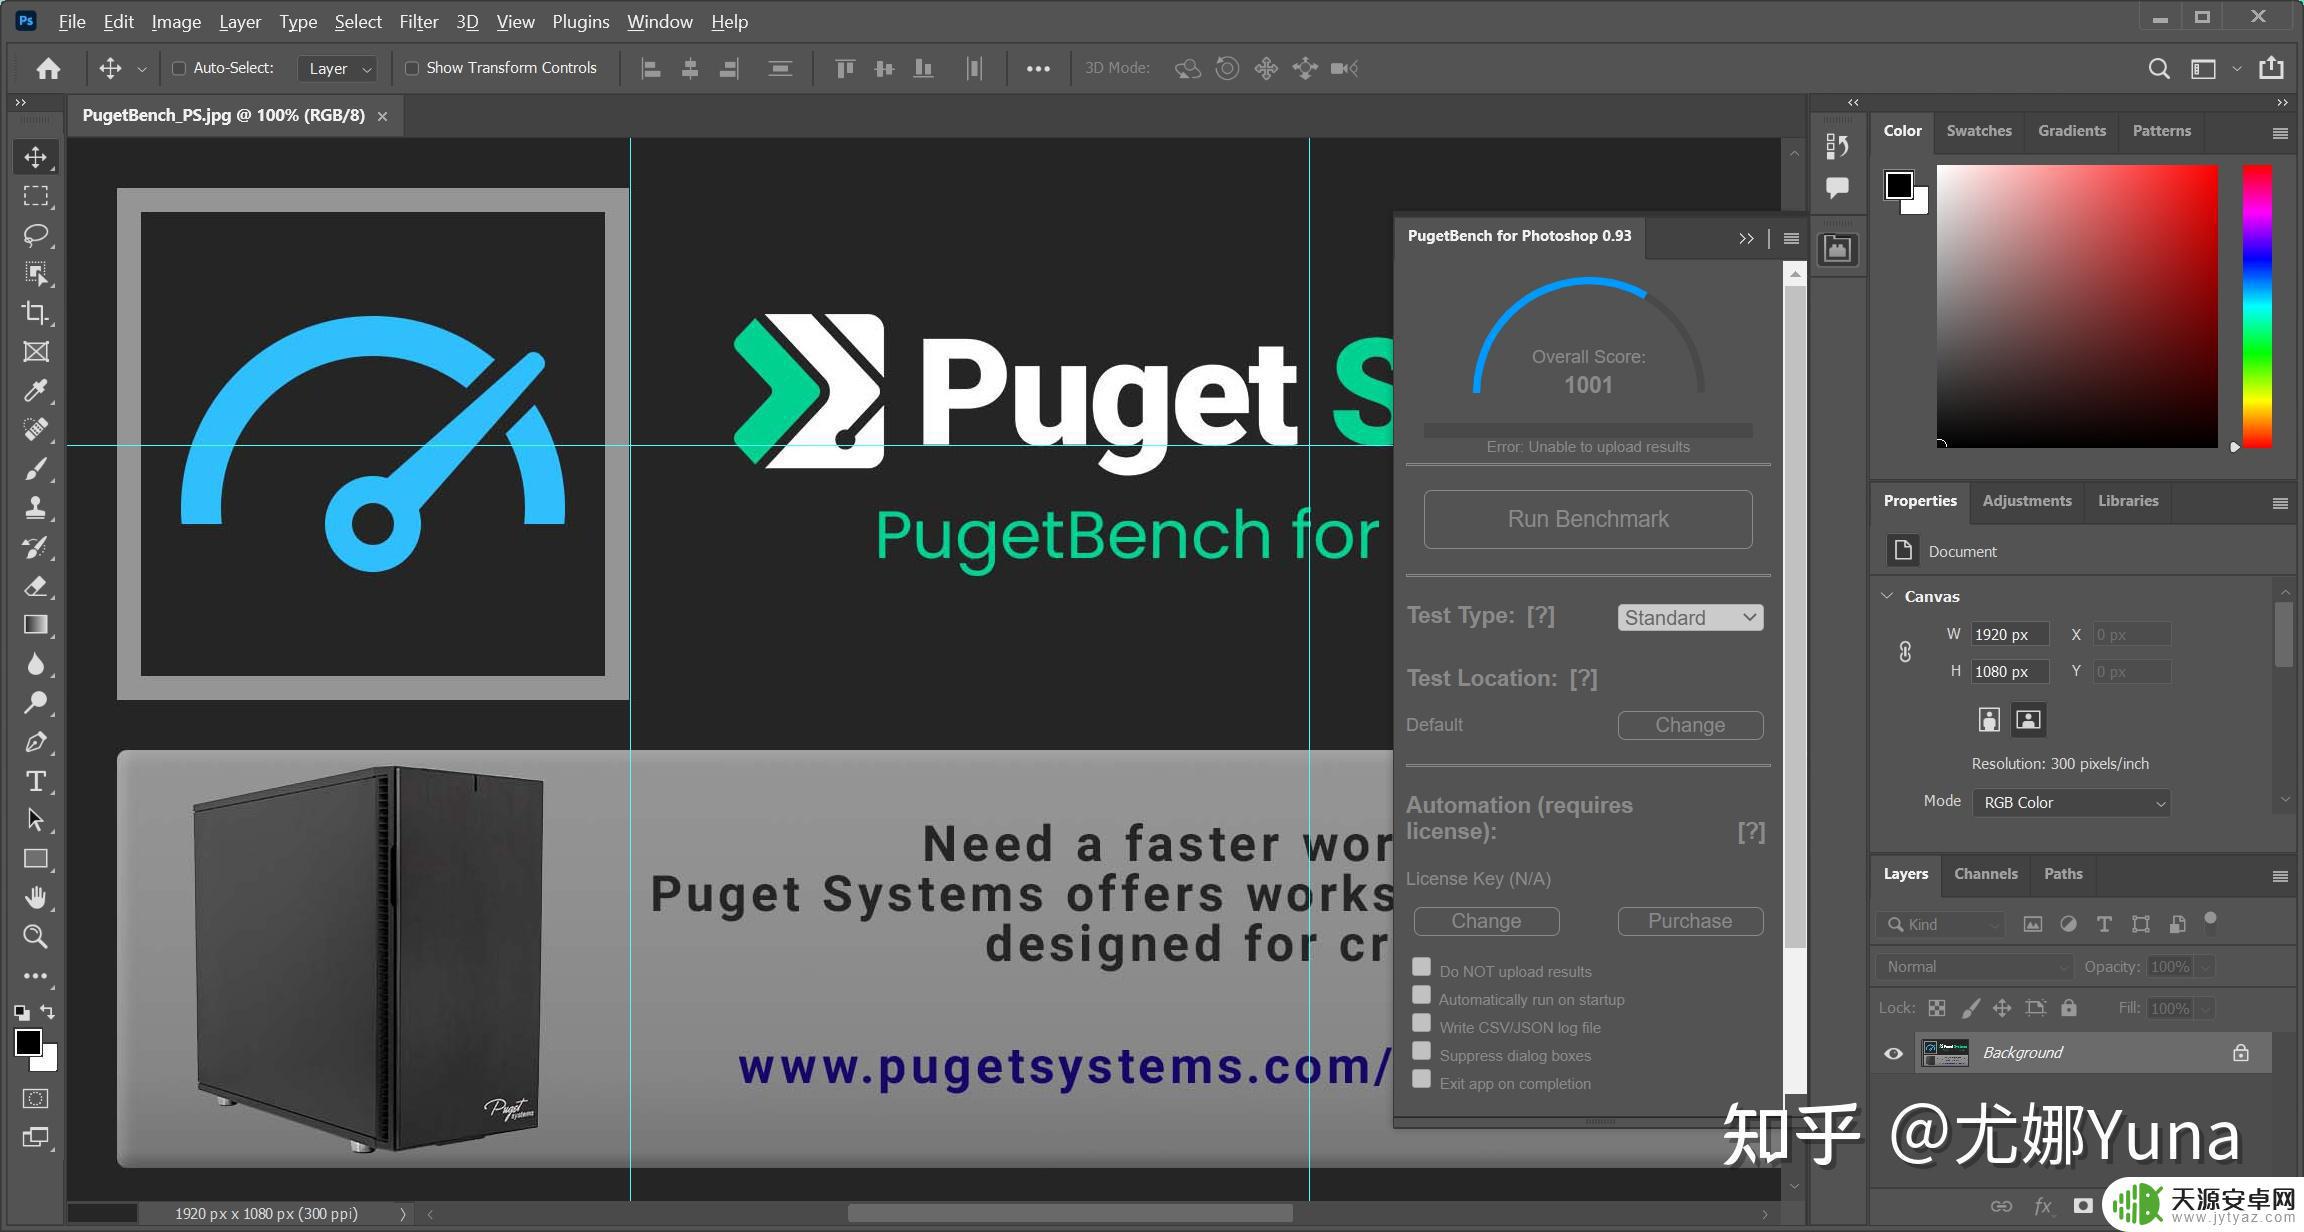Open the Plugins menu

(580, 21)
